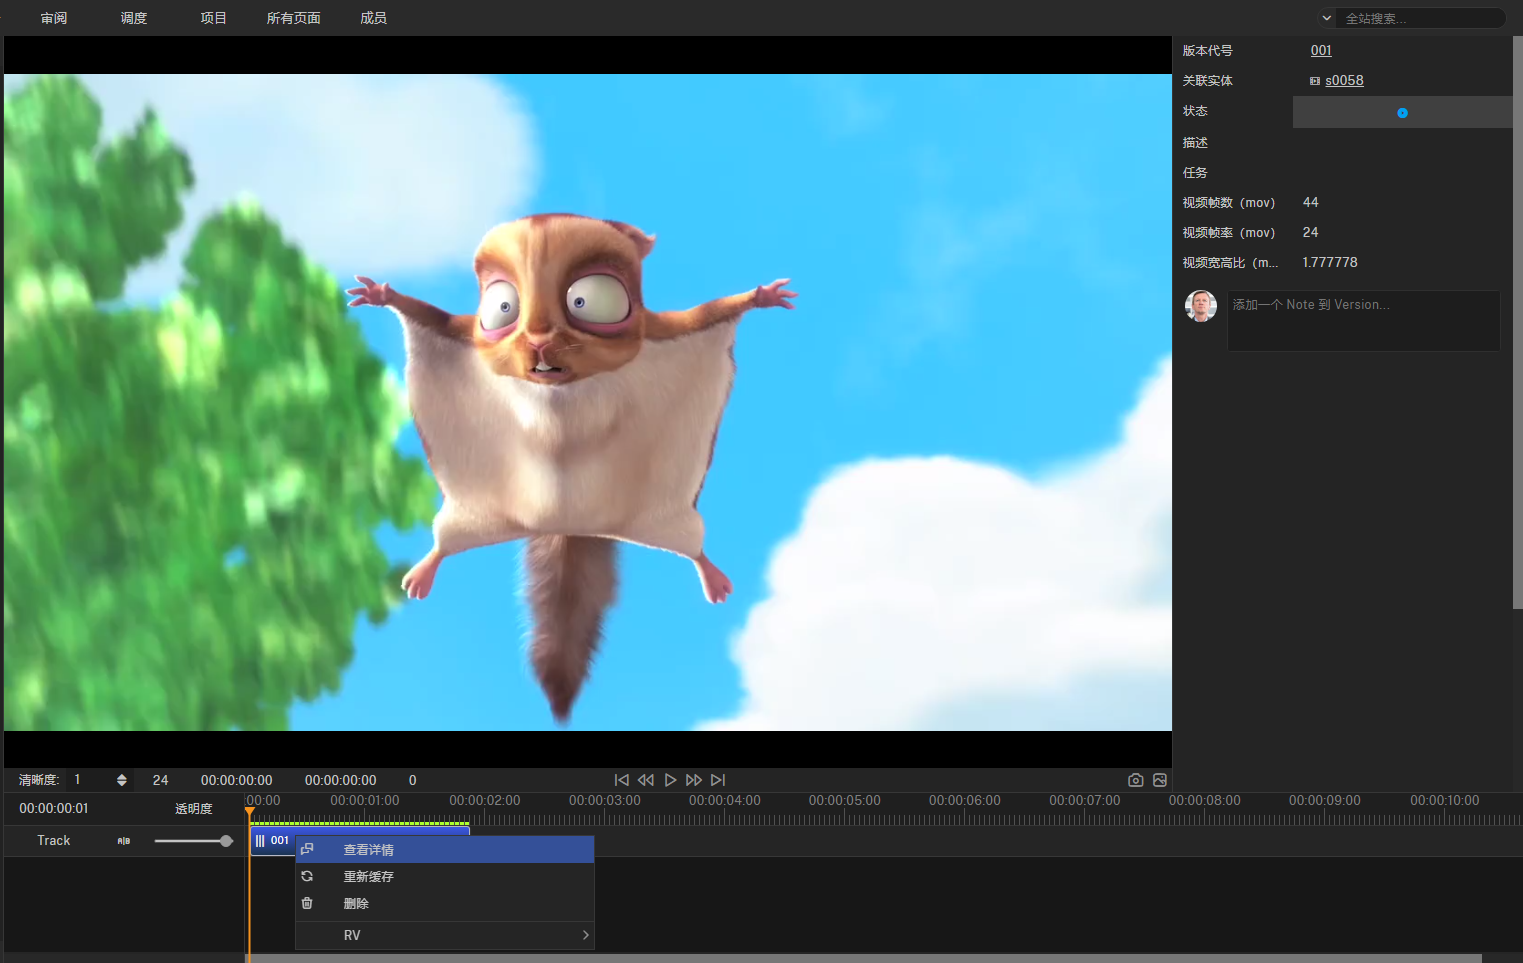This screenshot has width=1523, height=963.
Task: Select clip 001 on the timeline track
Action: pos(272,841)
